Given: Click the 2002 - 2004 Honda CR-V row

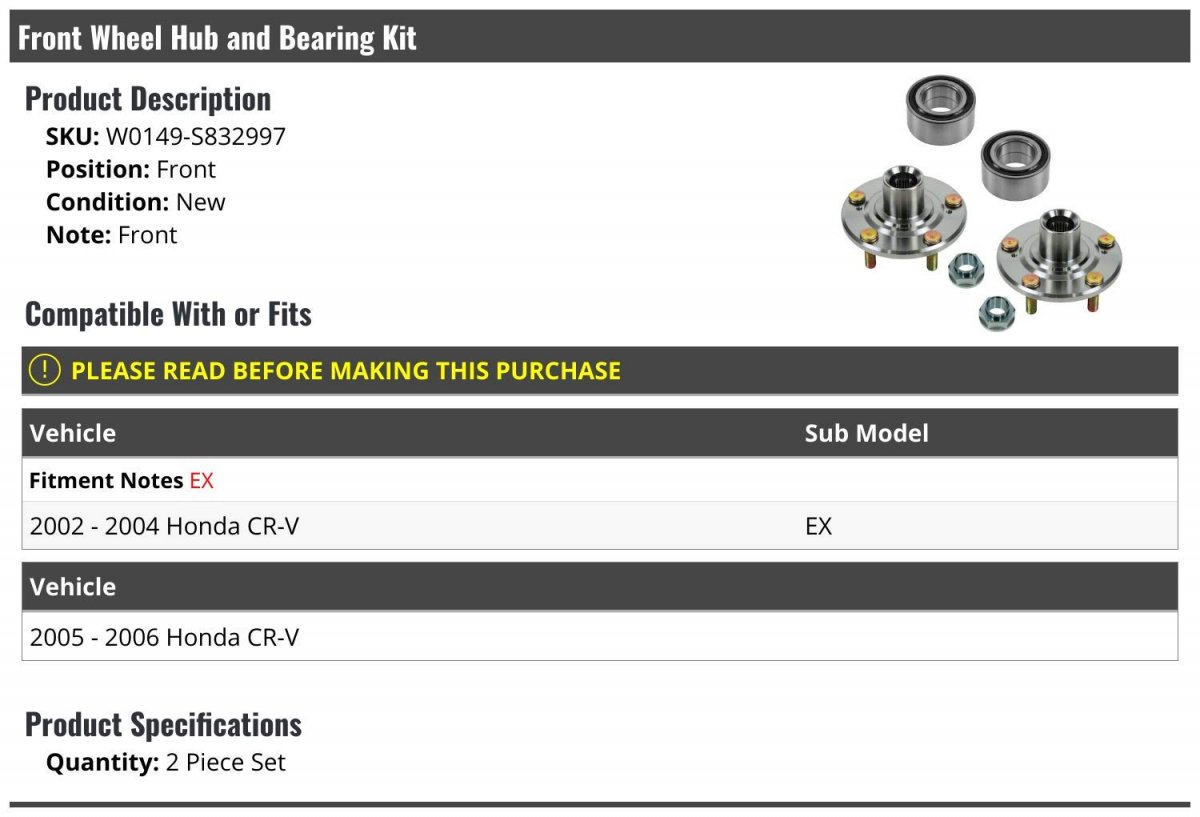Looking at the screenshot, I should (x=600, y=525).
